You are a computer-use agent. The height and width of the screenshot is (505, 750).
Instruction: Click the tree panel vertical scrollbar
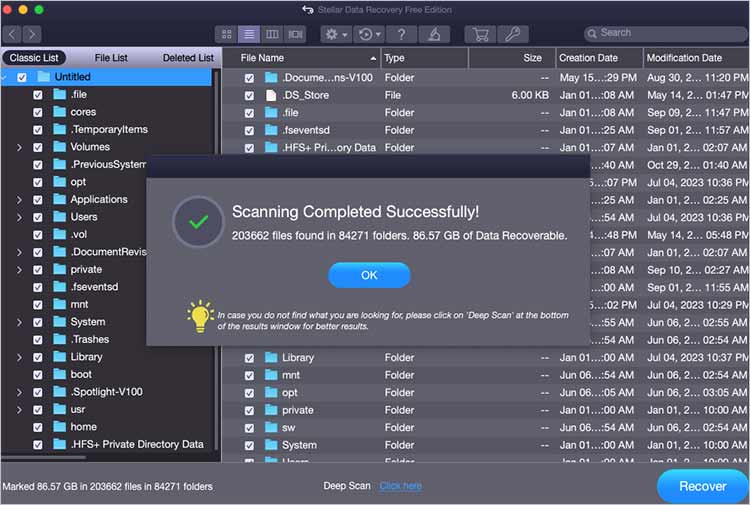[216, 261]
